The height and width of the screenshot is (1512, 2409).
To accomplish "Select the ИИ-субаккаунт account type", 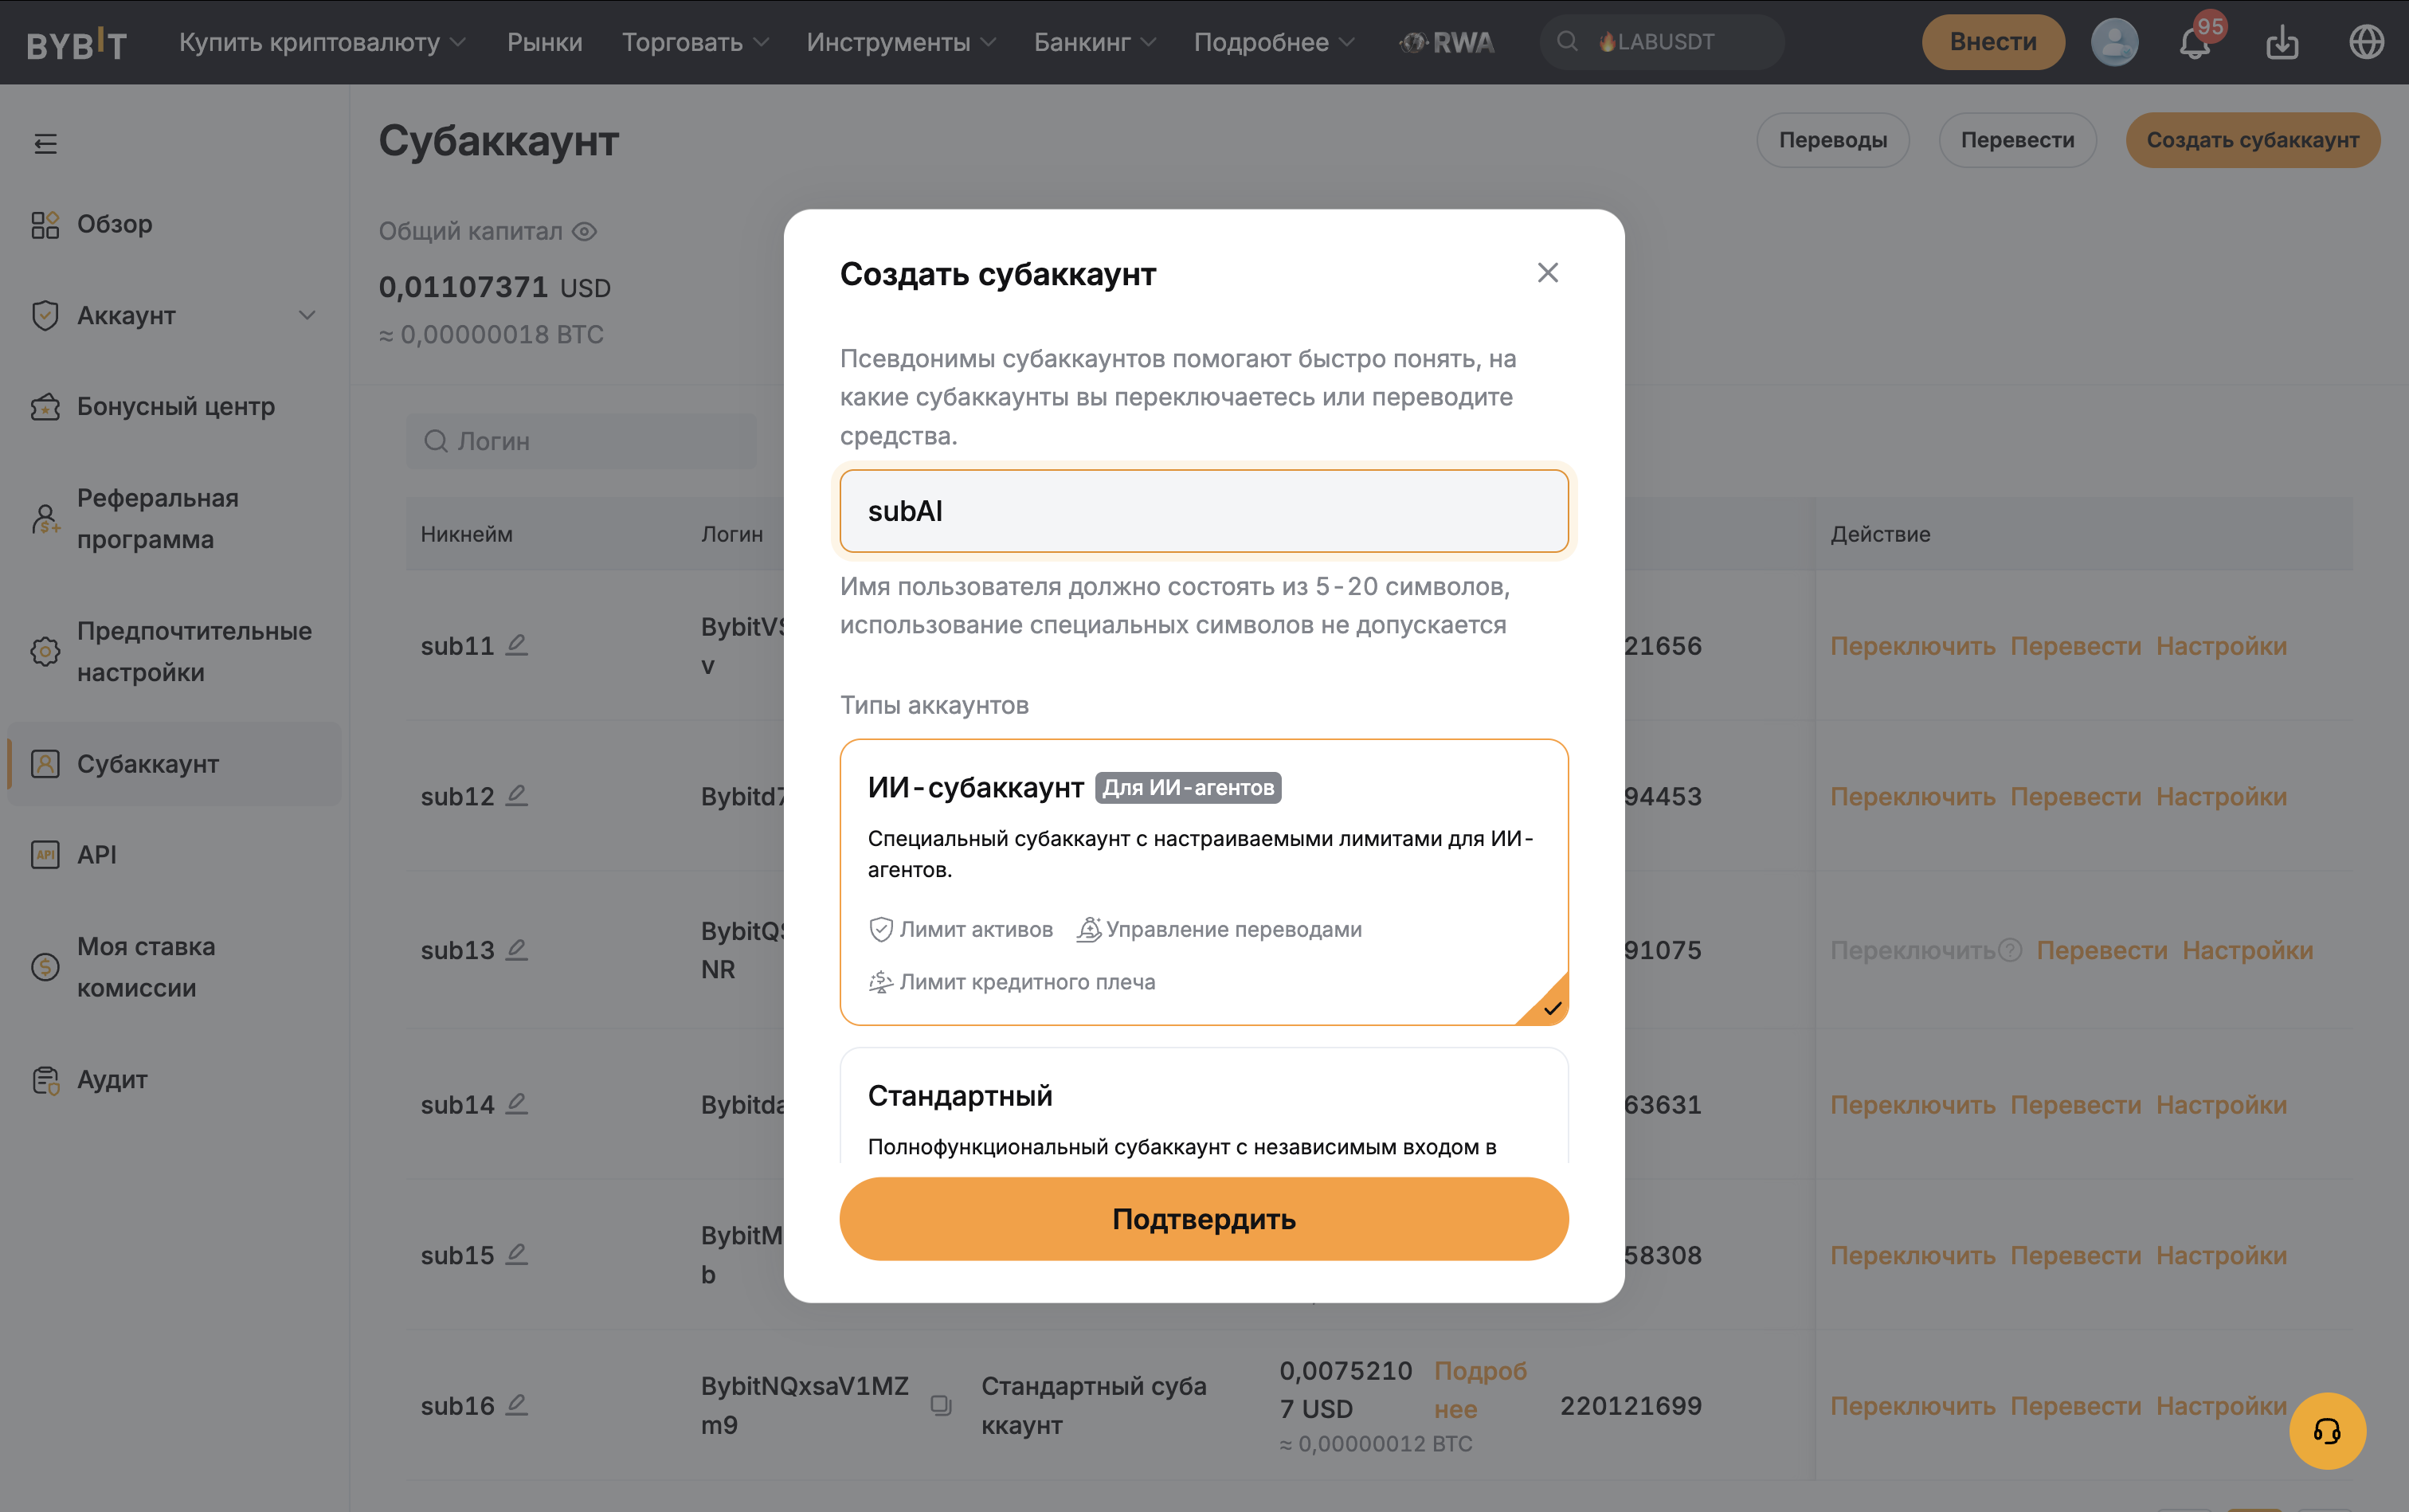I will point(1203,882).
